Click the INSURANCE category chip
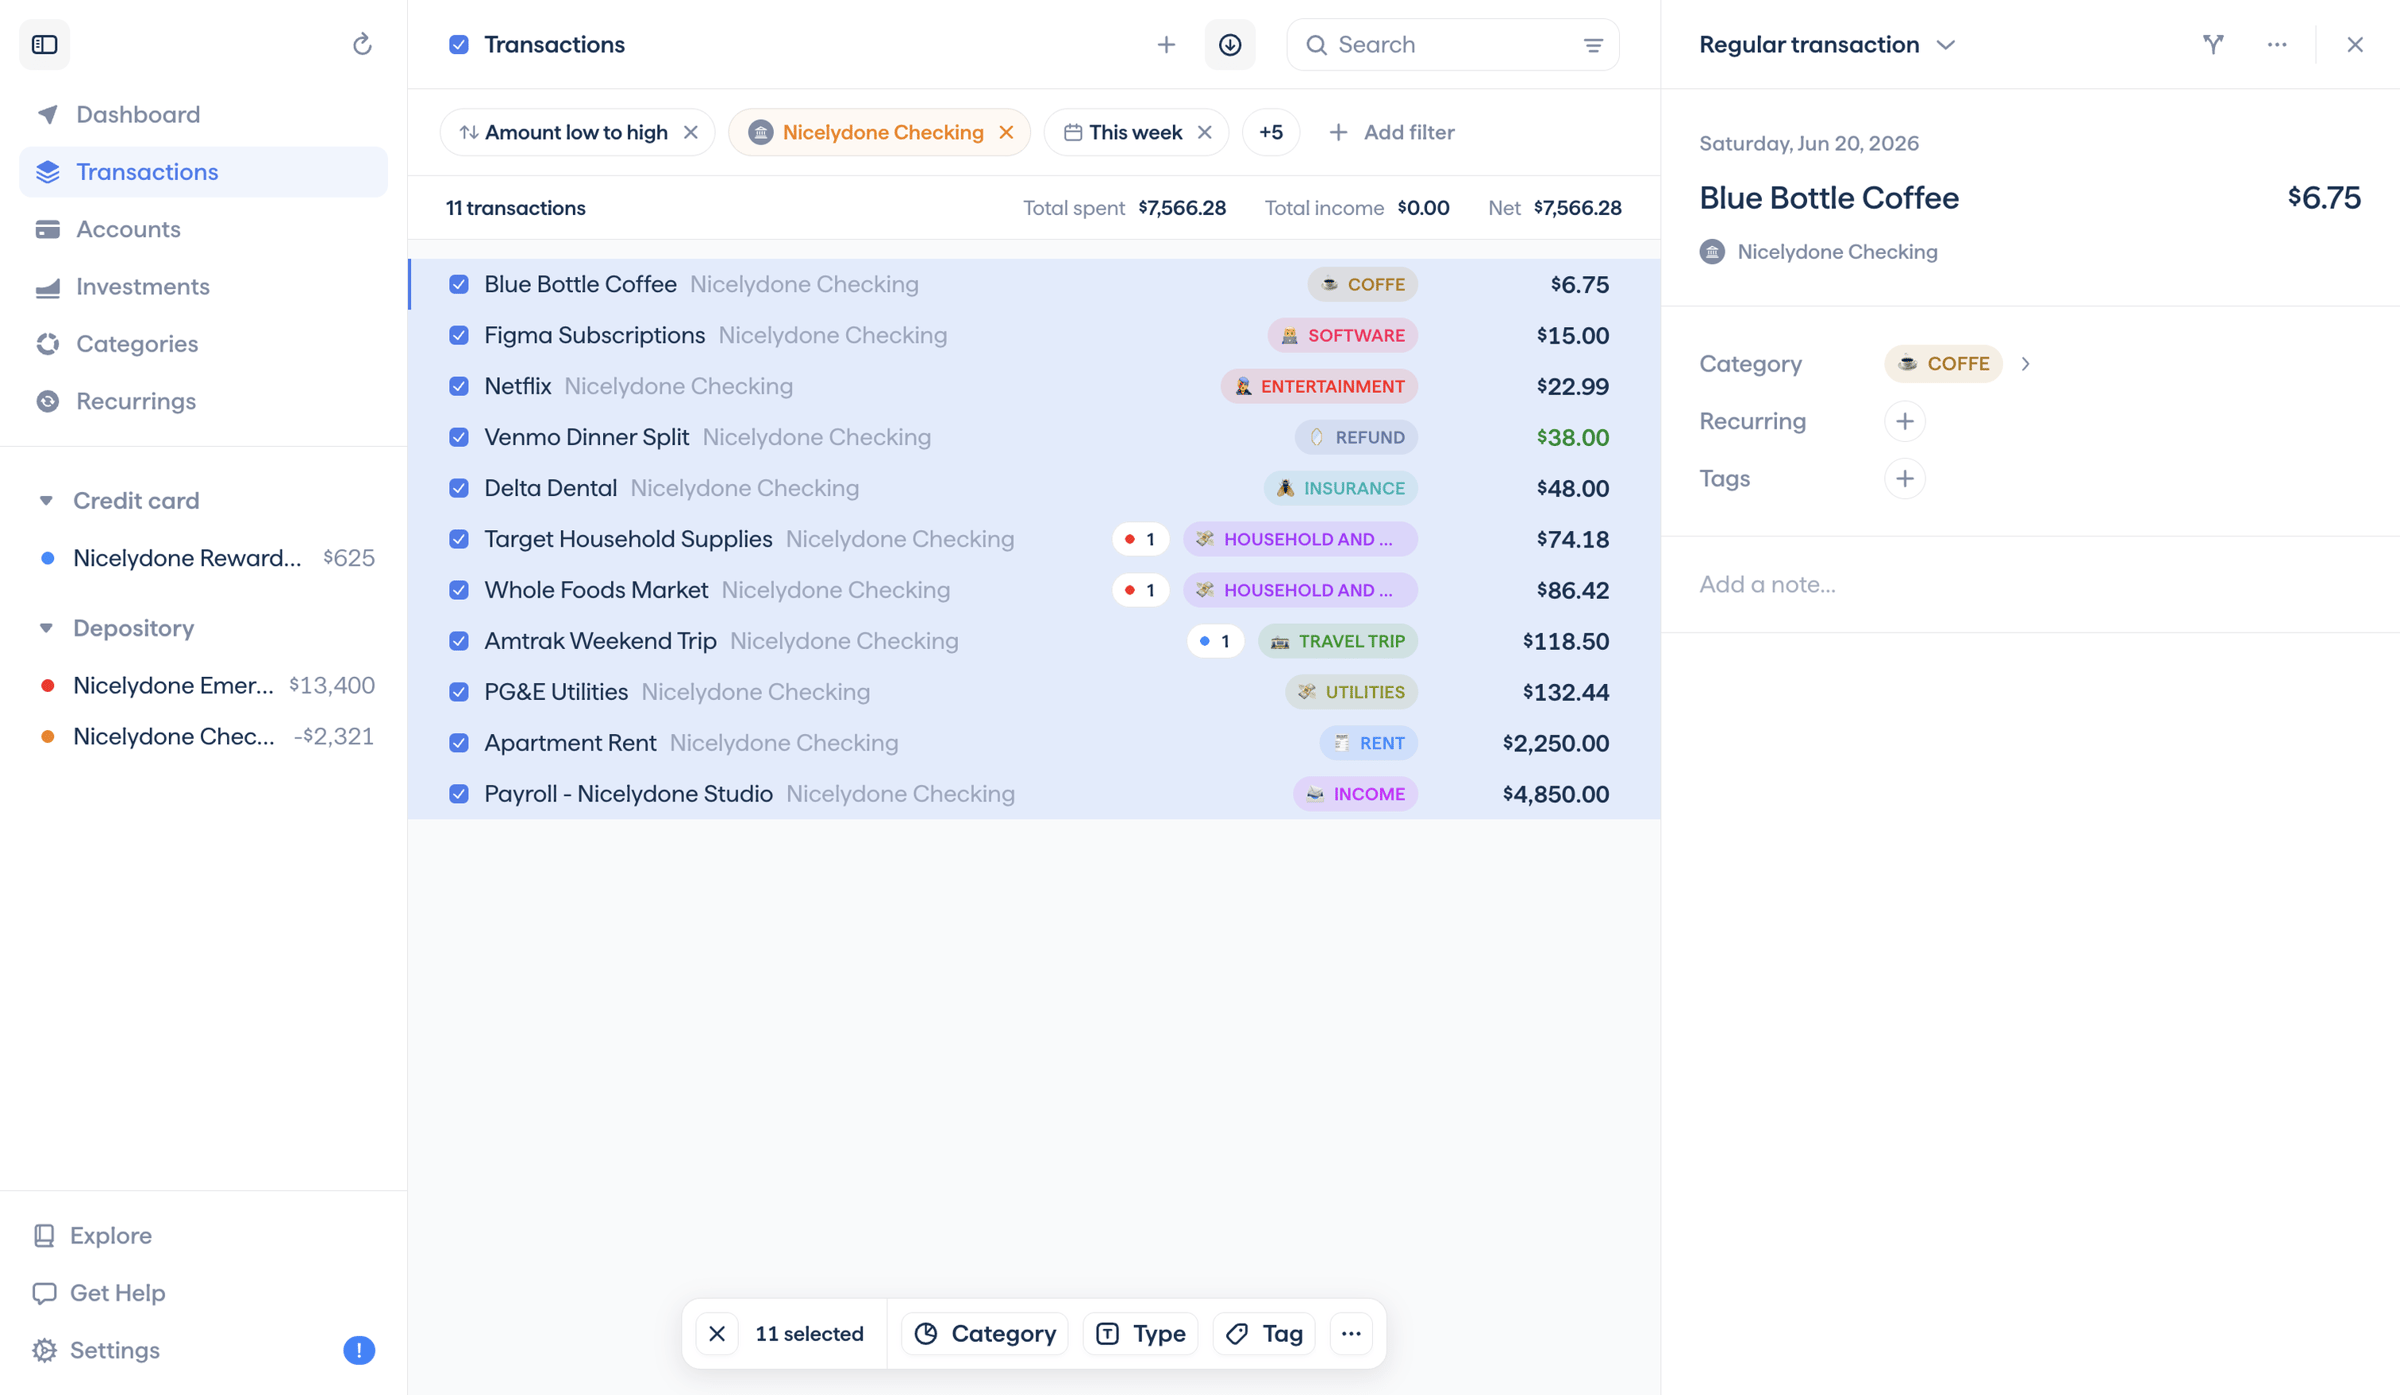 pos(1340,488)
